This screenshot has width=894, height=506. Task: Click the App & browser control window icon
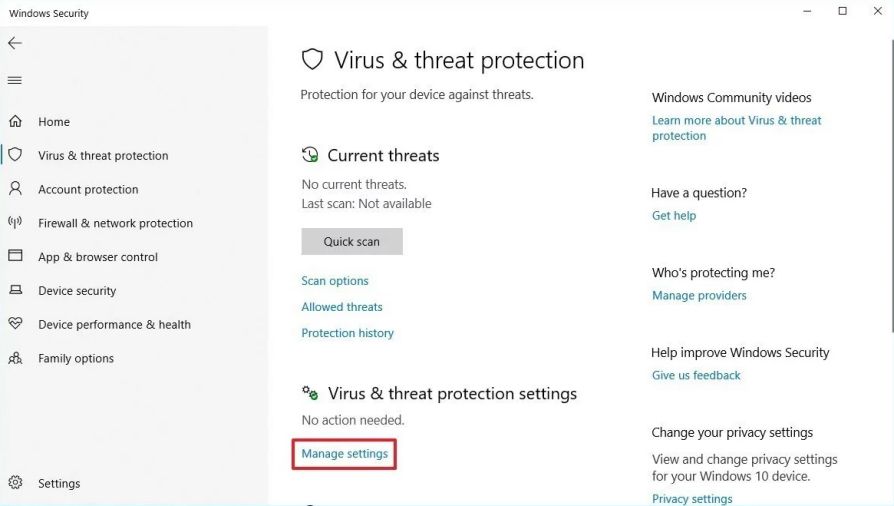pyautogui.click(x=15, y=256)
